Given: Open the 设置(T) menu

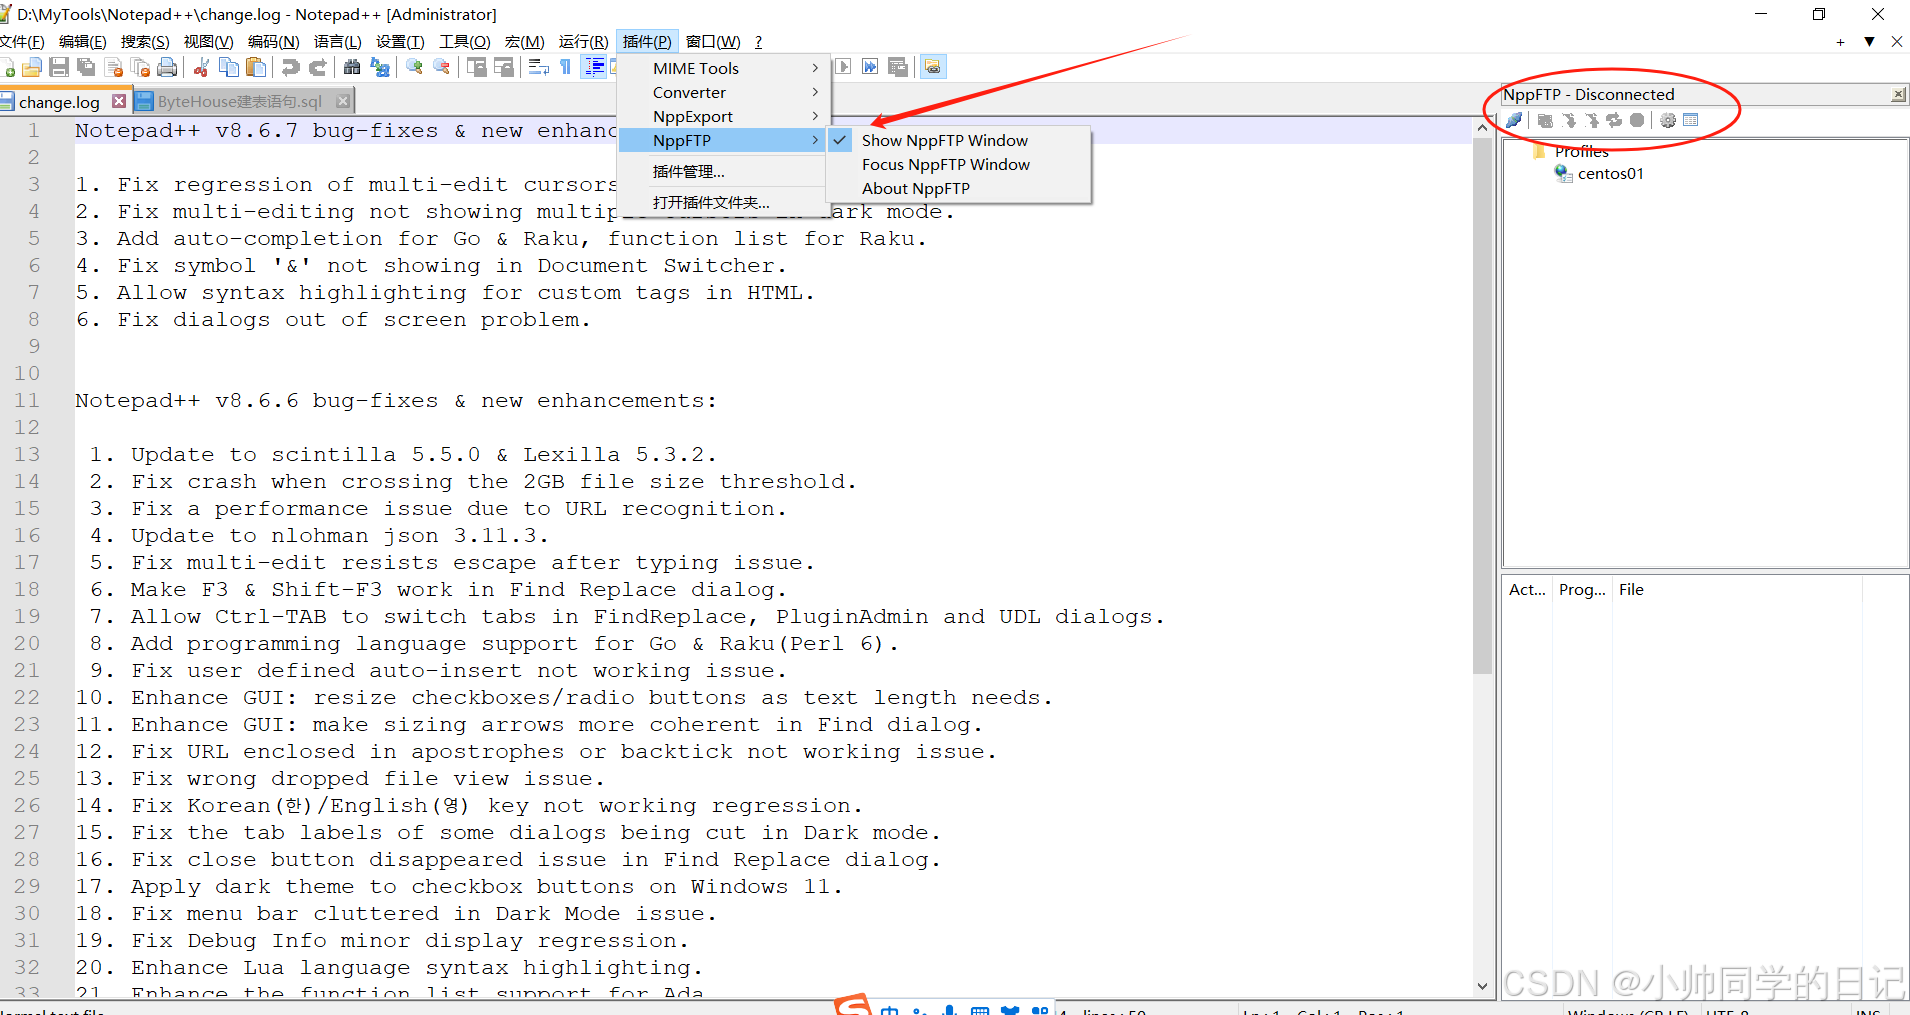Looking at the screenshot, I should tap(400, 41).
